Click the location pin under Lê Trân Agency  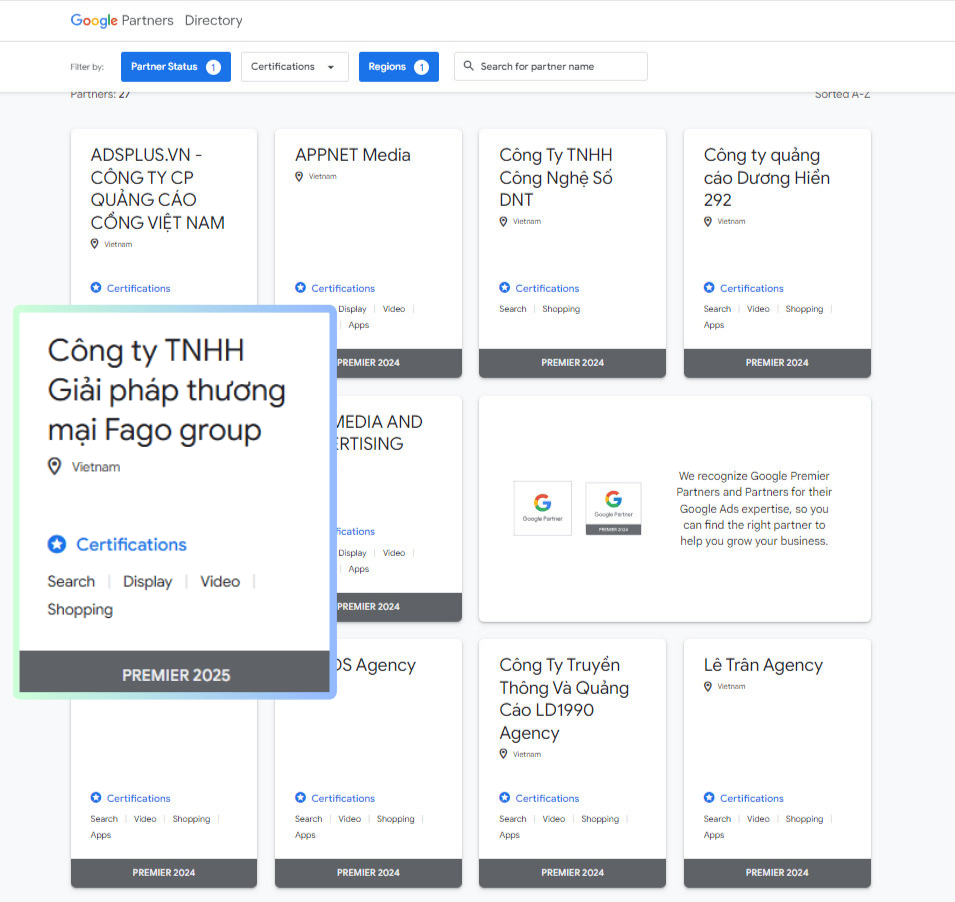coord(708,686)
